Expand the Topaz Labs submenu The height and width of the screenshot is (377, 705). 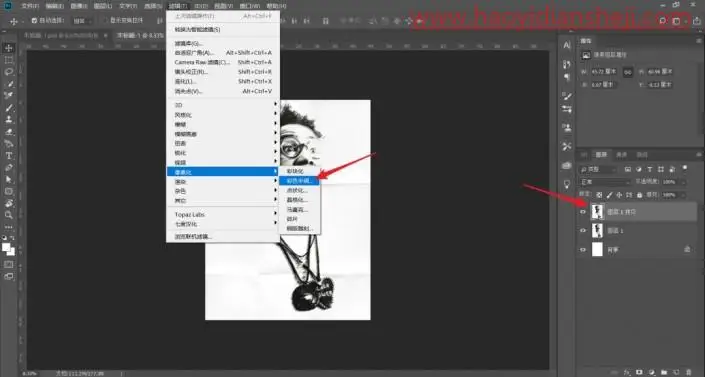coord(223,215)
